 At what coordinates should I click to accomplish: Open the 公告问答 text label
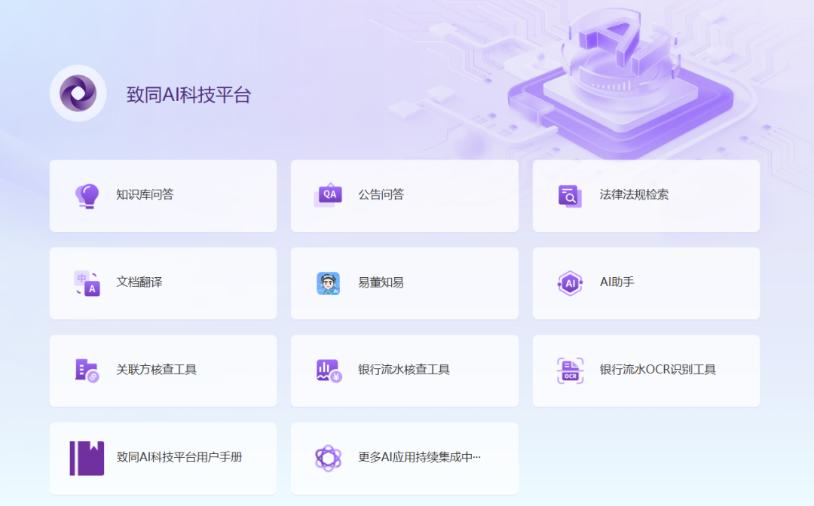381,195
